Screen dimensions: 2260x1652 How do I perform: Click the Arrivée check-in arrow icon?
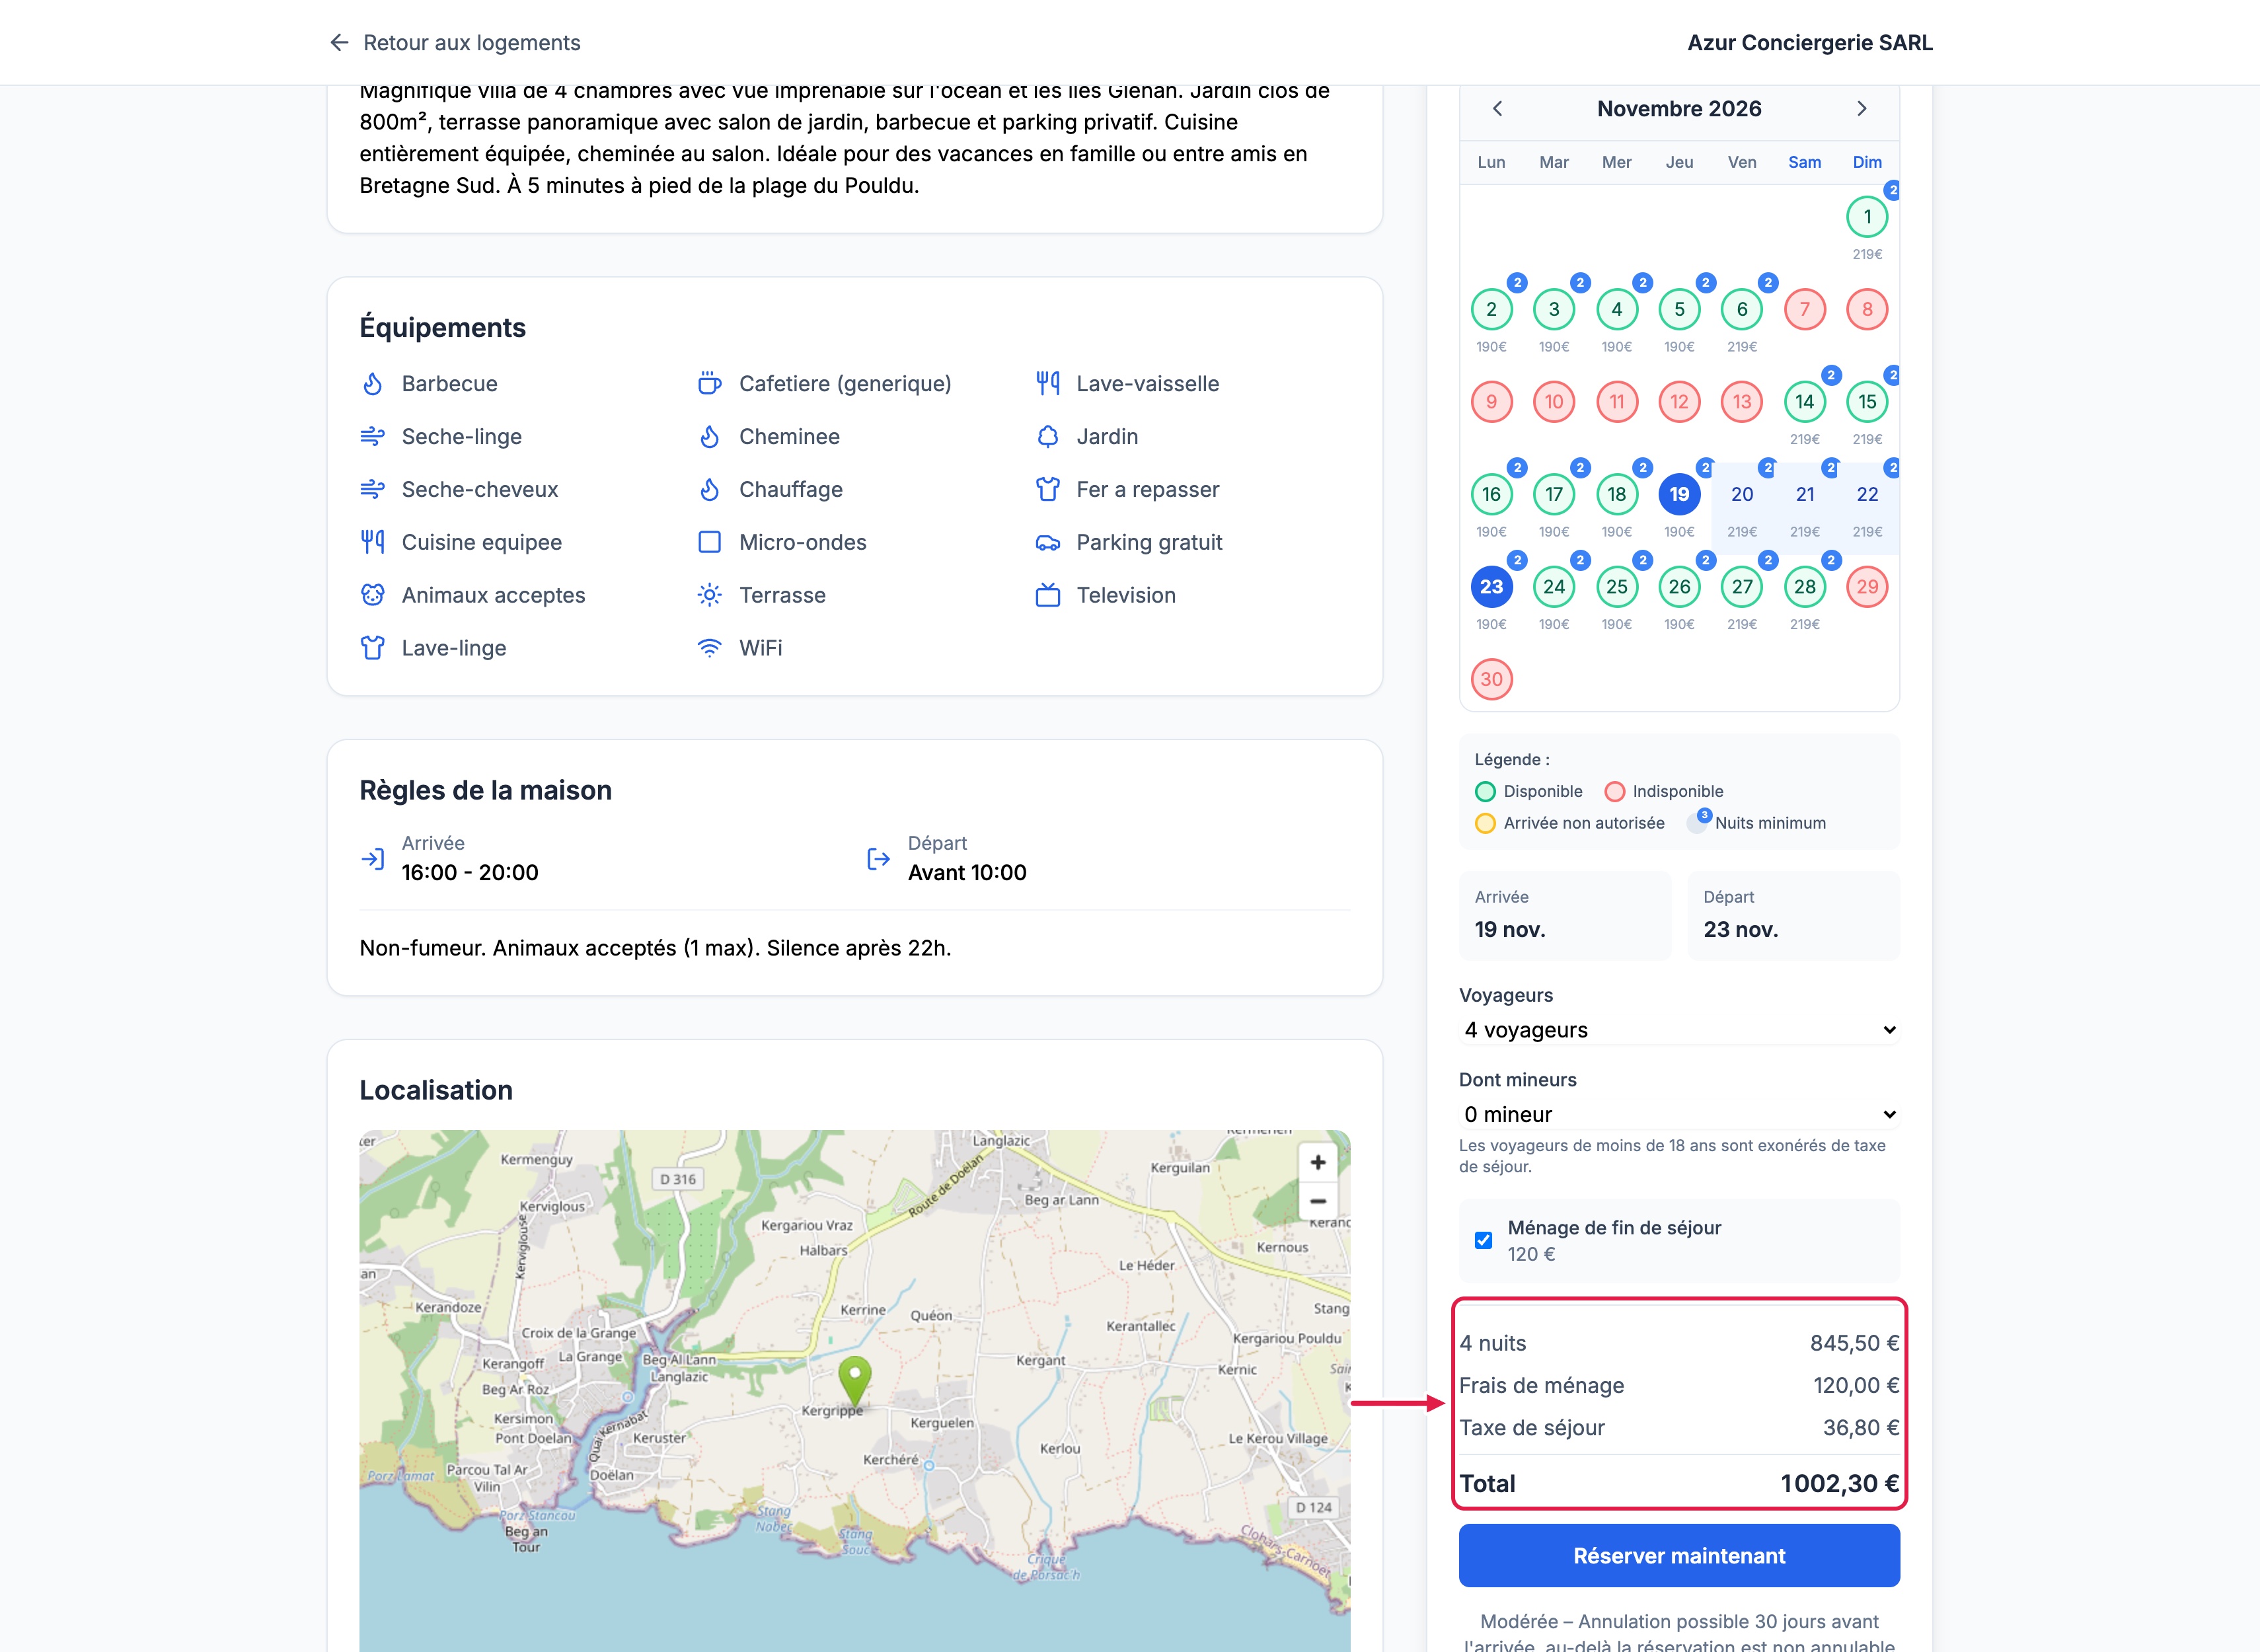373,859
